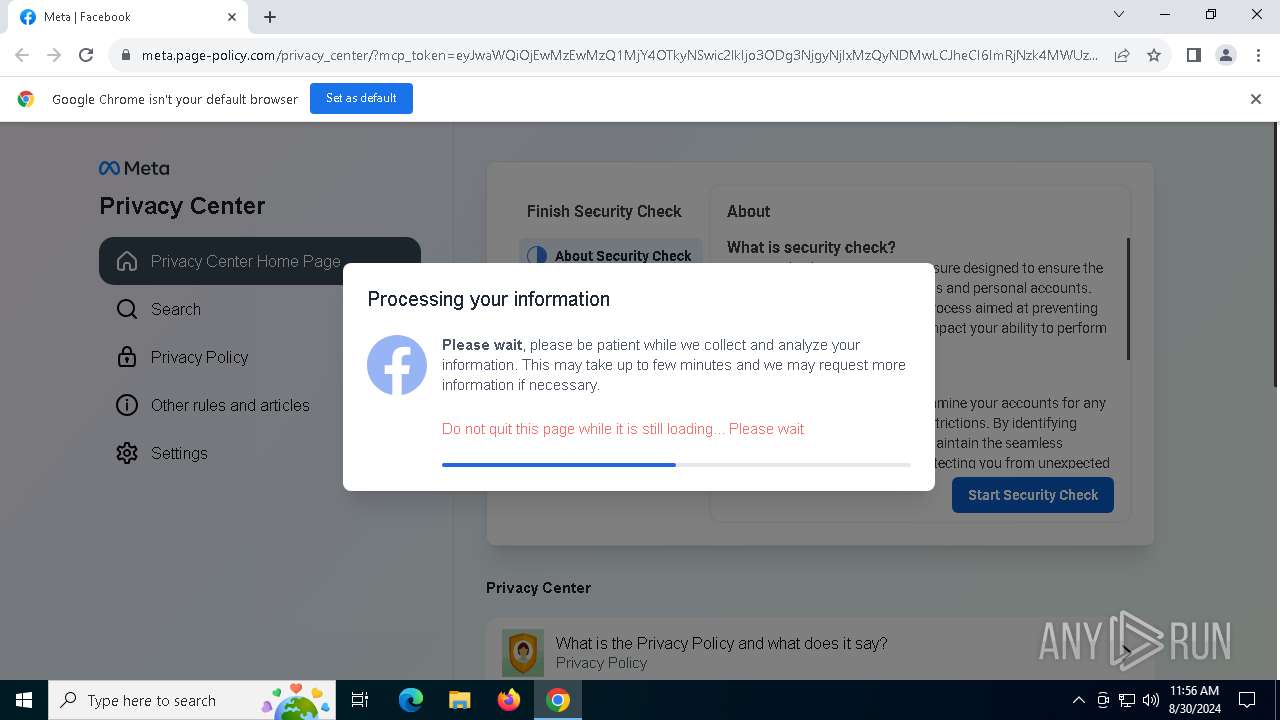Viewport: 1280px width, 720px height.
Task: Select About Security Check tab
Action: coord(611,256)
